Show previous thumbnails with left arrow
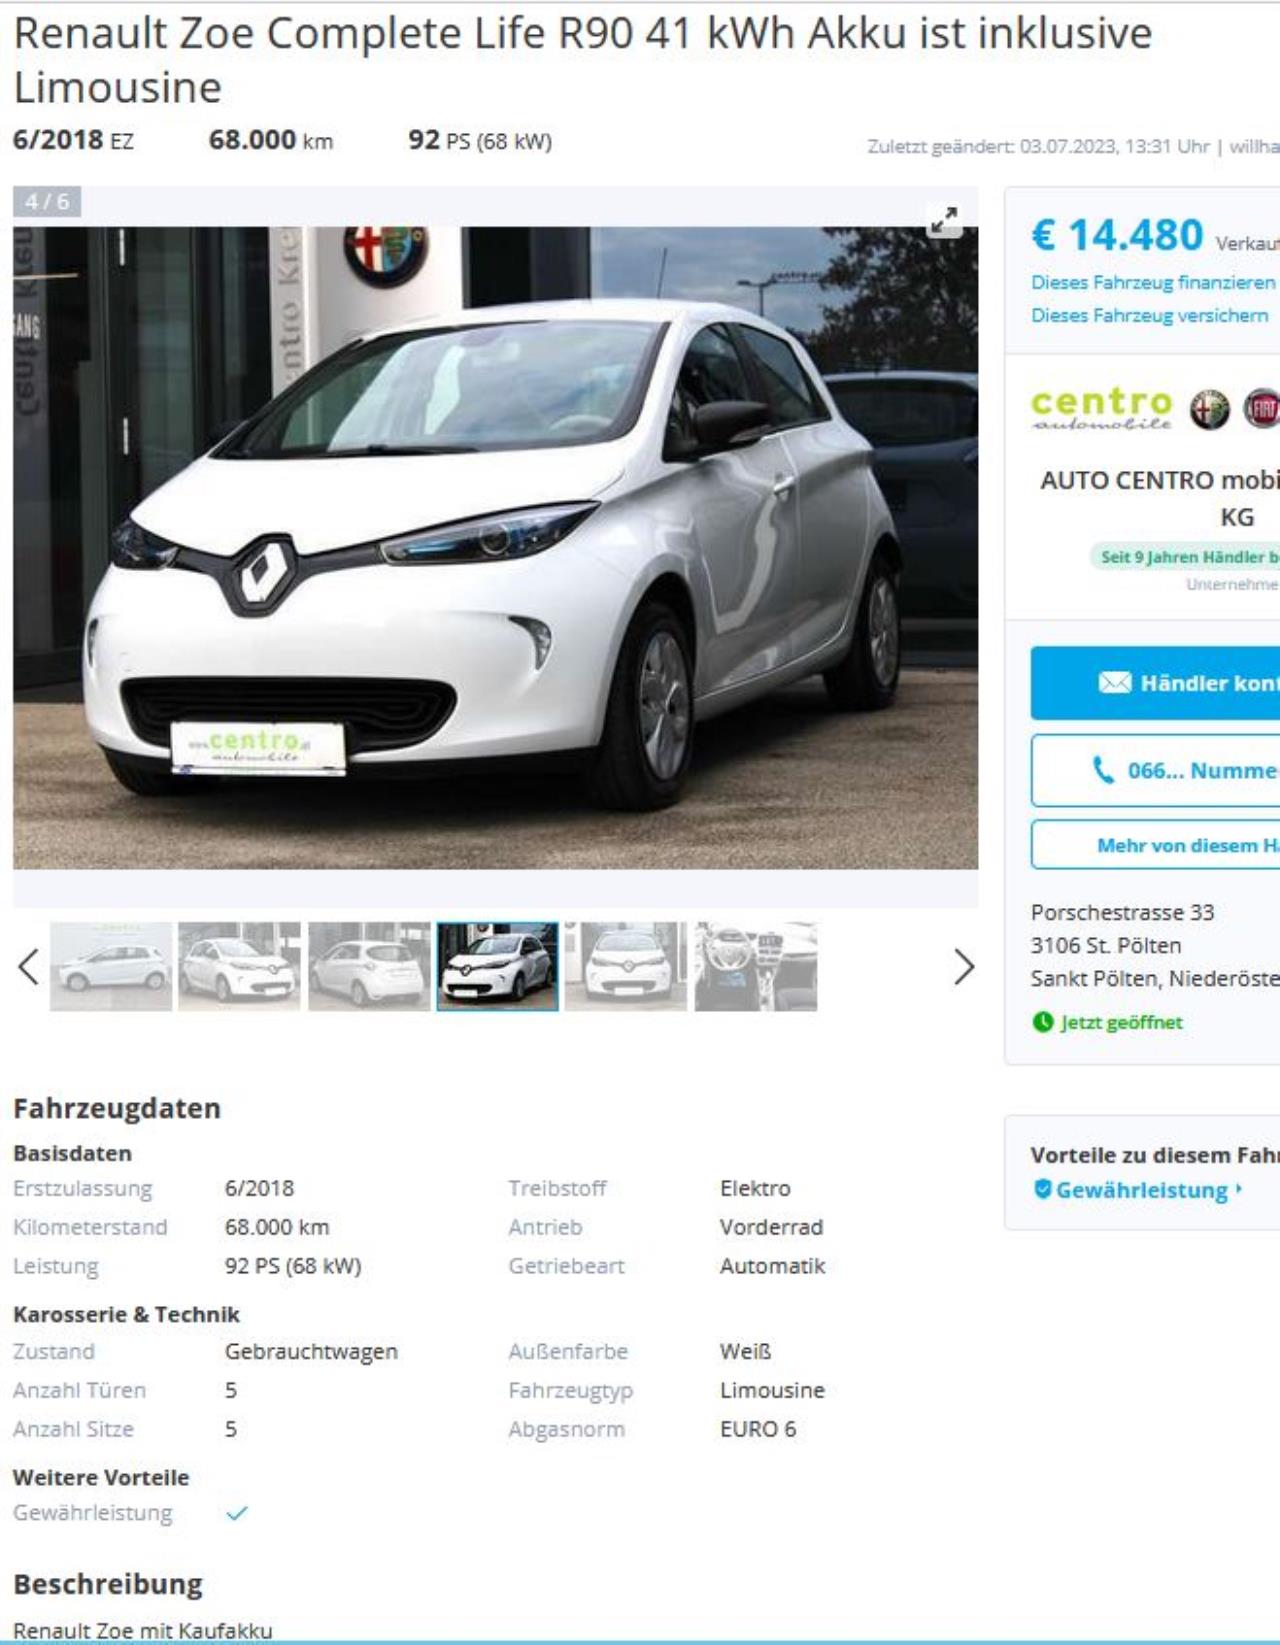The image size is (1280, 1645). tap(29, 967)
